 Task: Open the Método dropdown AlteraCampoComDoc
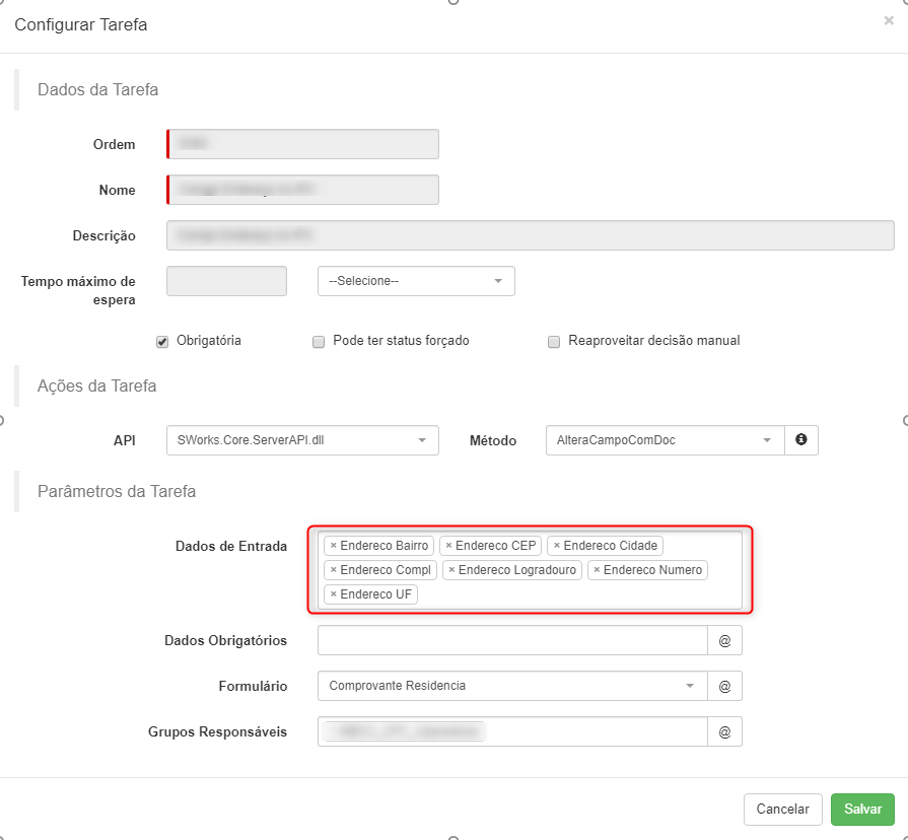(x=665, y=441)
